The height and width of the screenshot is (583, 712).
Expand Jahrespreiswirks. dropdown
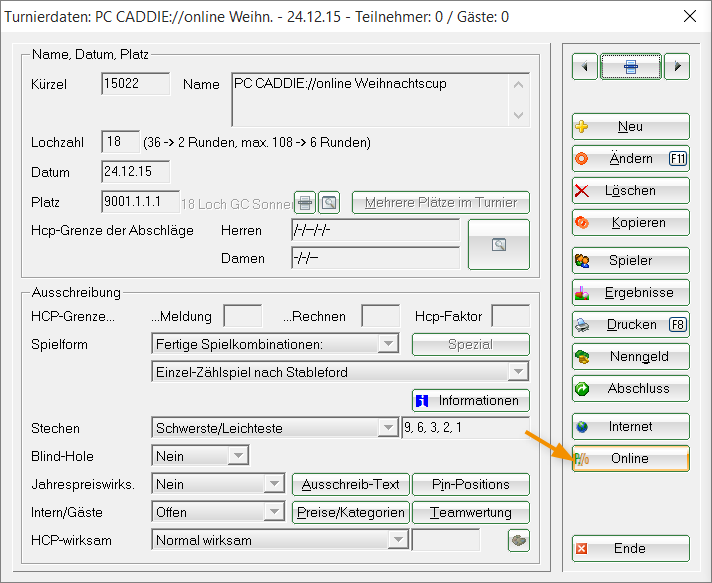(274, 484)
